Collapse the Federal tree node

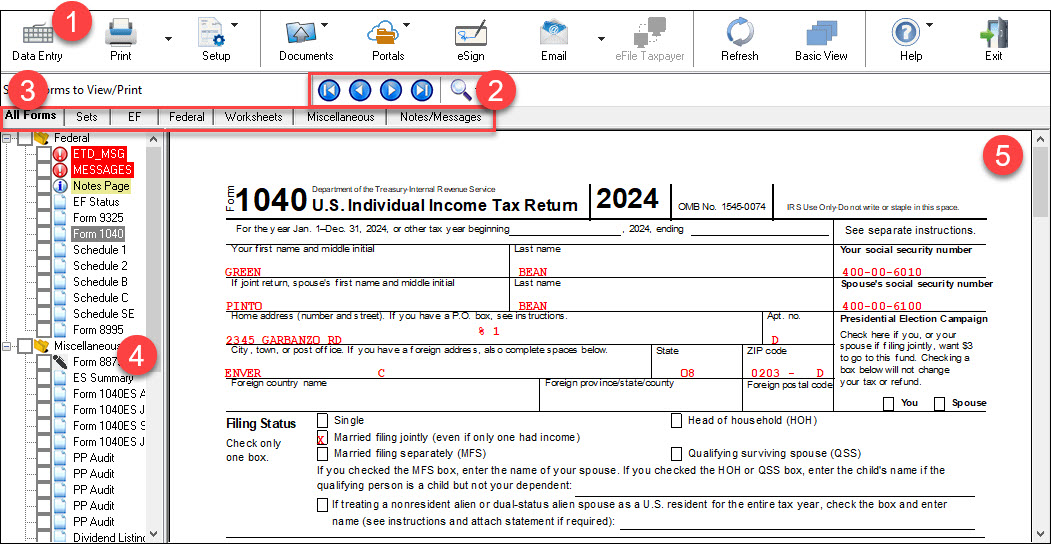click(x=7, y=138)
